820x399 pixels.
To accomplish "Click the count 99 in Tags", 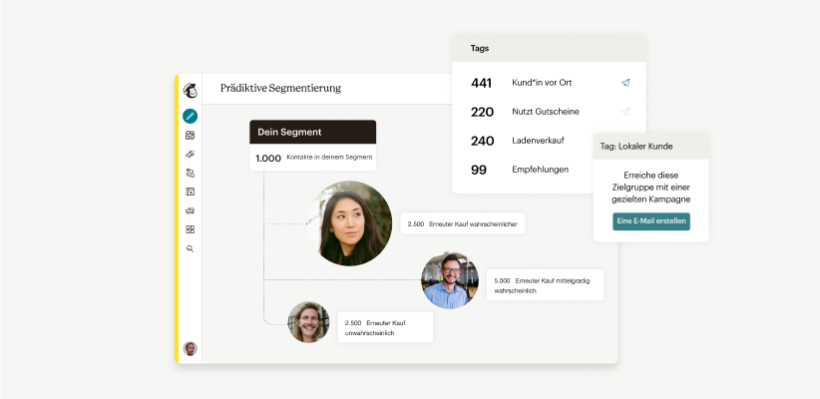I will point(479,170).
